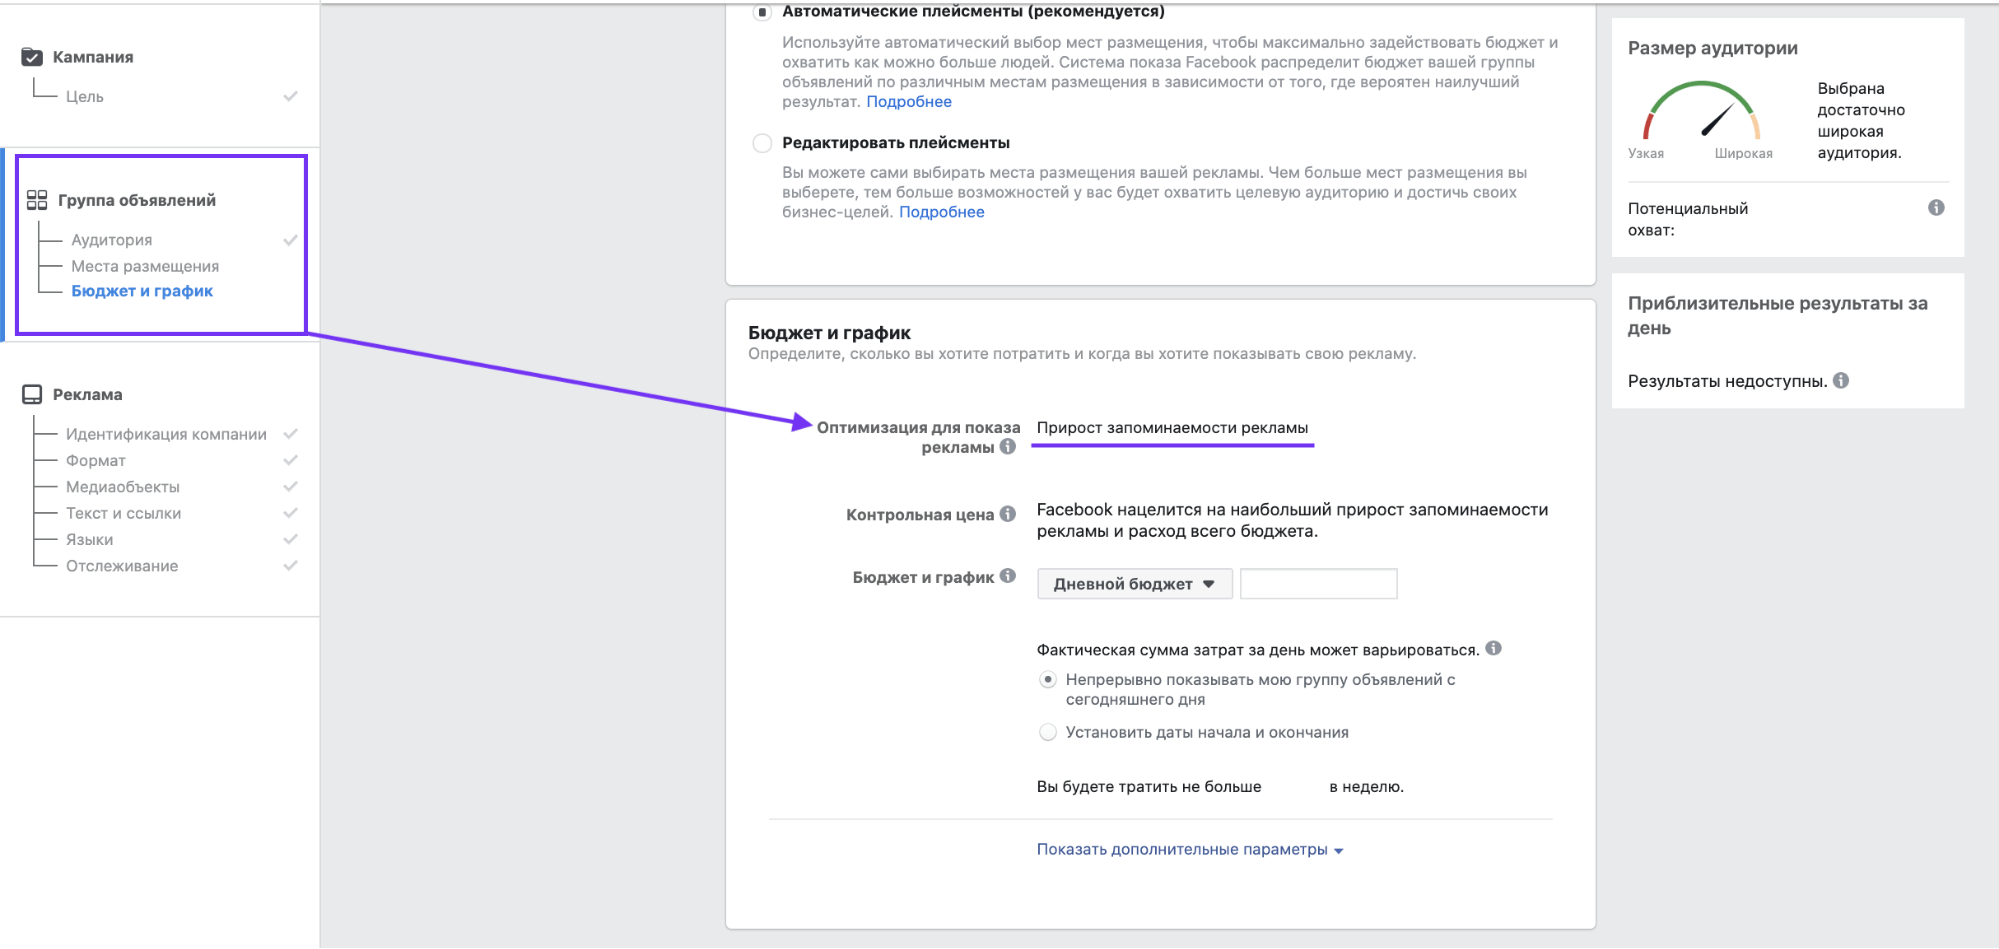Click info icon next to Потенциальный охват

coord(1936,208)
